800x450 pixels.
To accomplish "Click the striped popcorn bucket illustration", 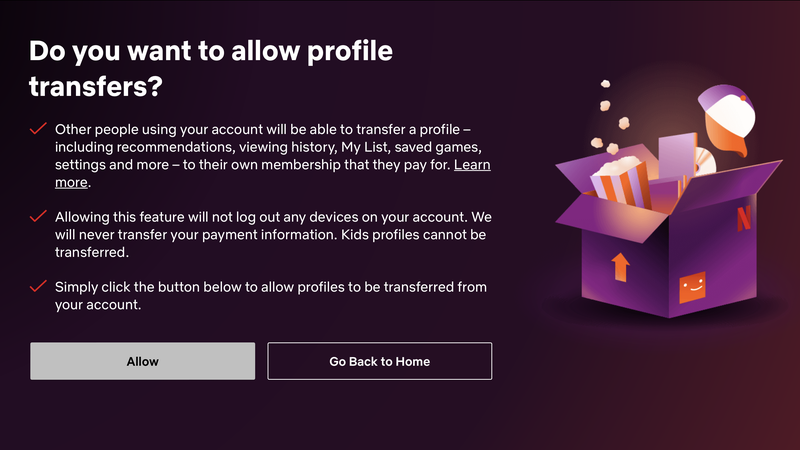I will 620,182.
